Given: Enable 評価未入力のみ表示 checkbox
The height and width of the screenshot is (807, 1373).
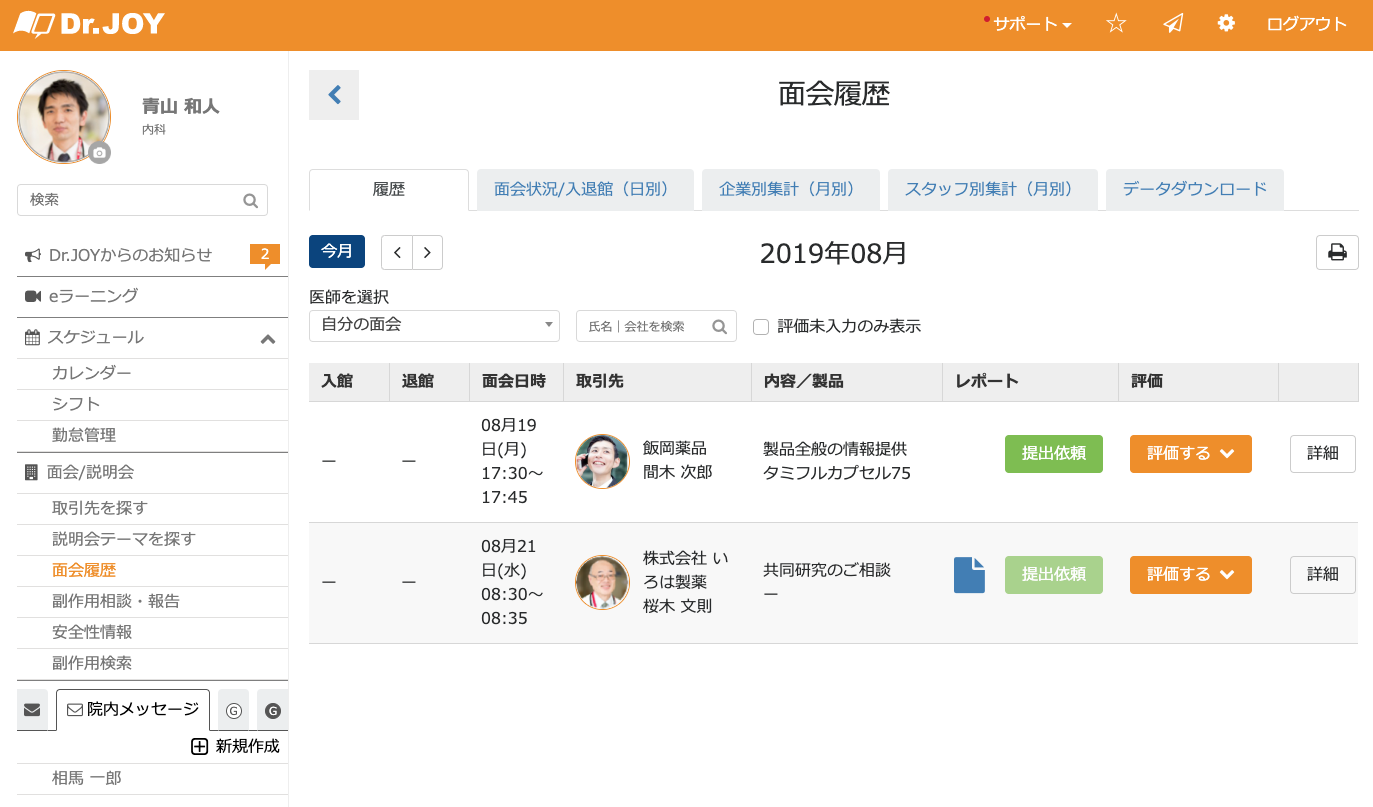Looking at the screenshot, I should click(761, 326).
